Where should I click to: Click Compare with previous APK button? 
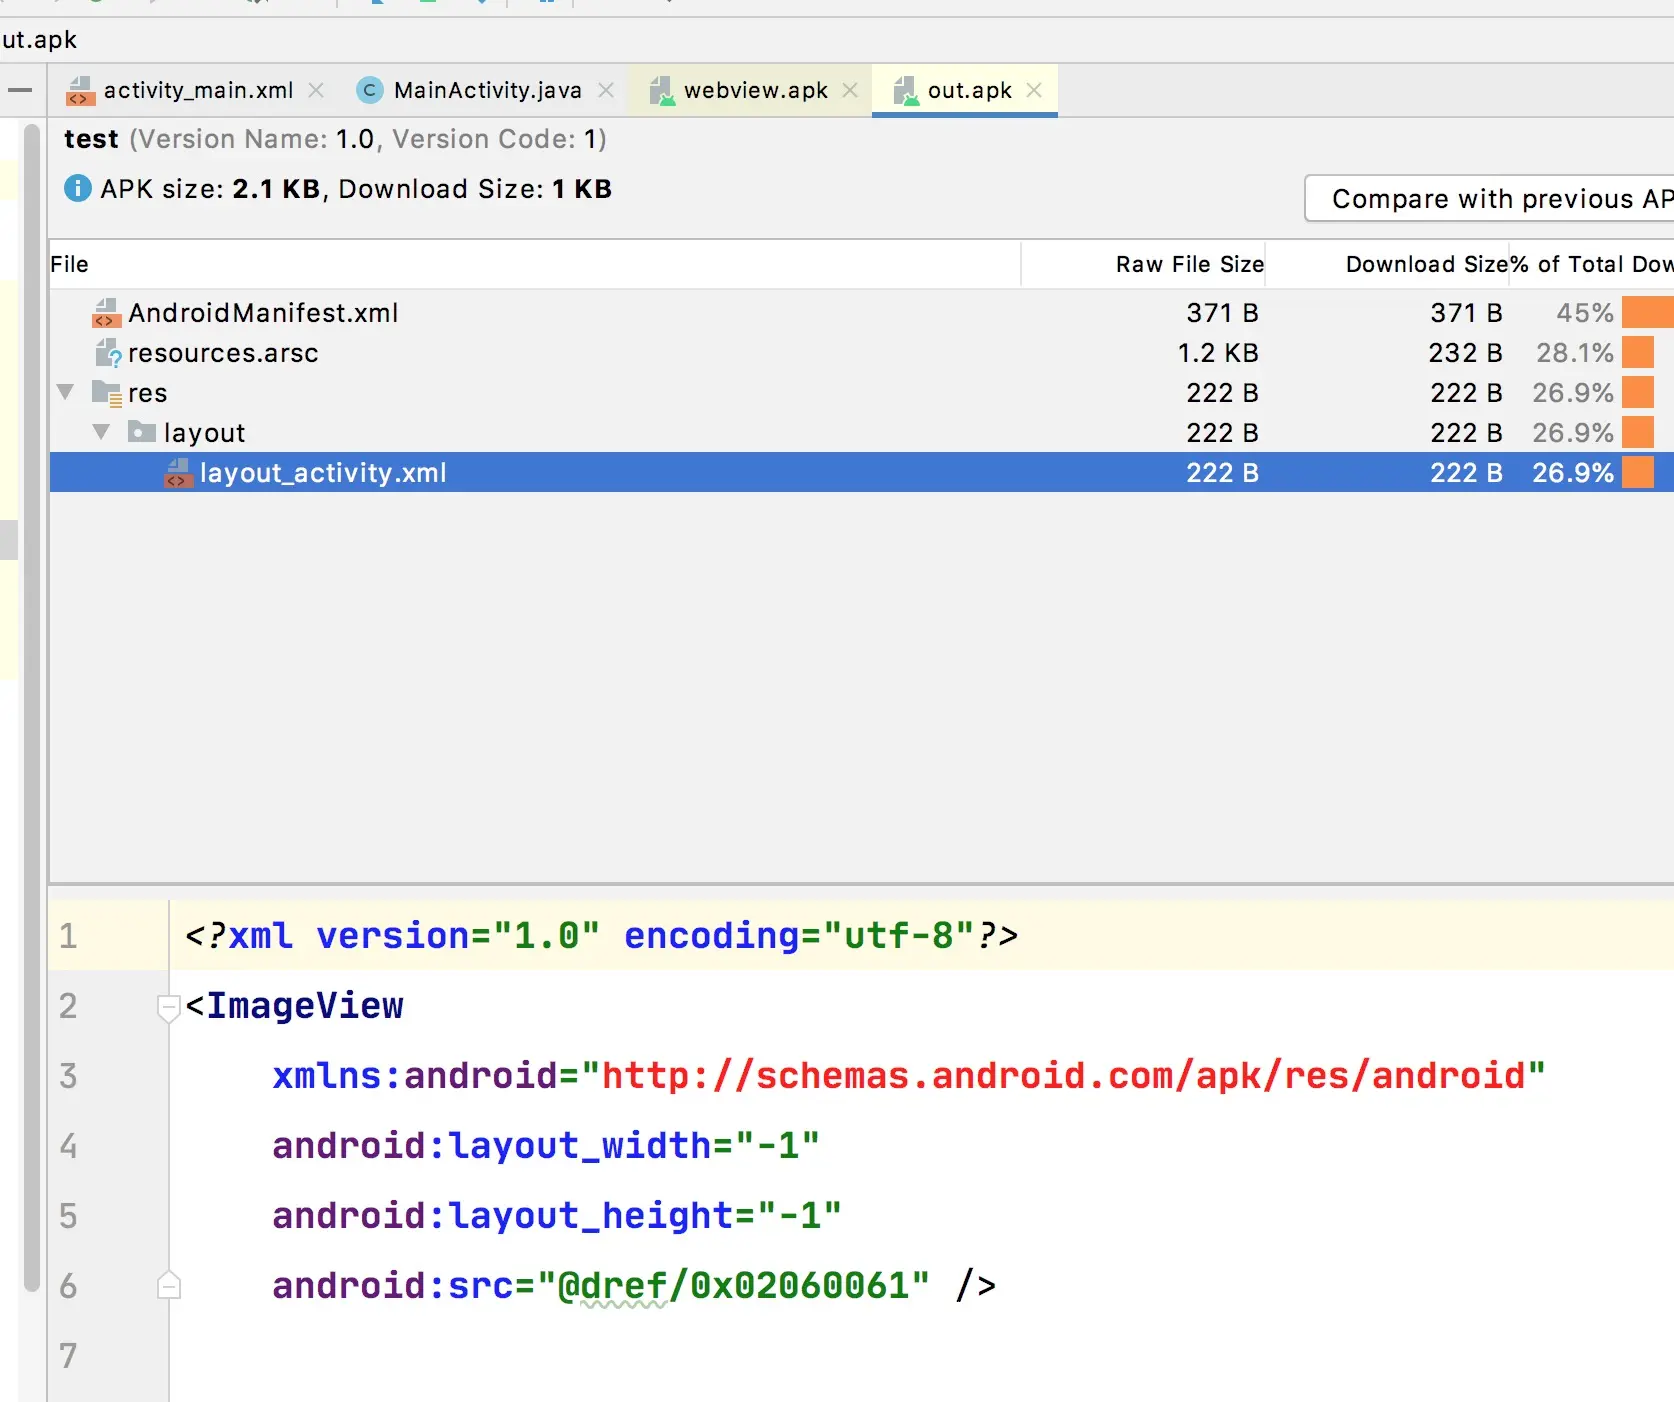coord(1490,198)
